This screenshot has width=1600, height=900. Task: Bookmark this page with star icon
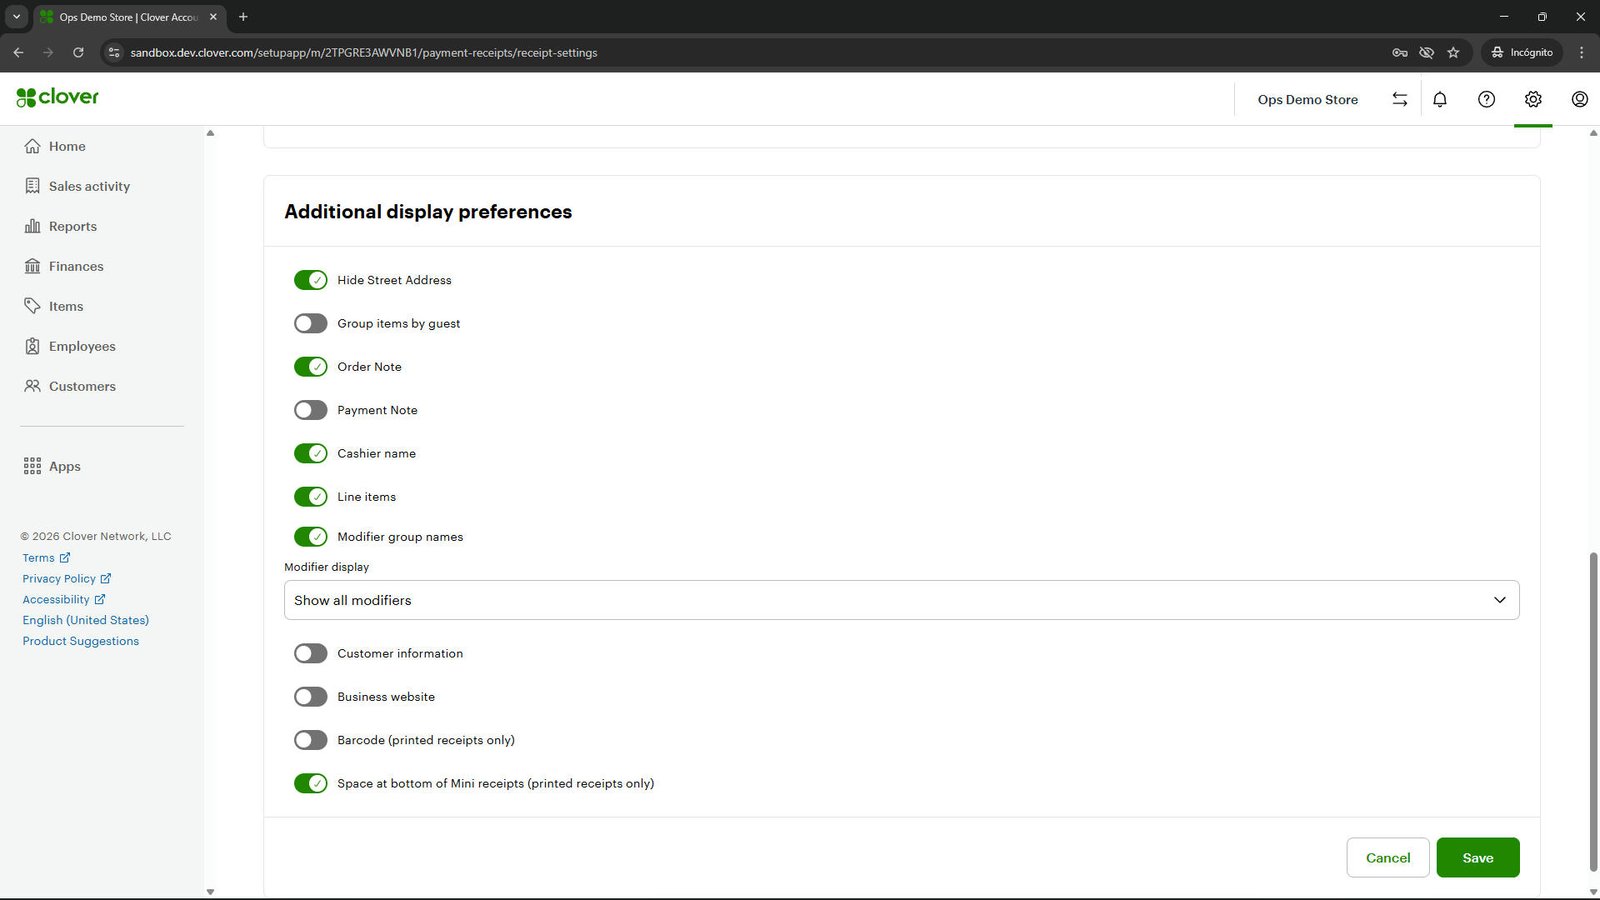click(1453, 52)
